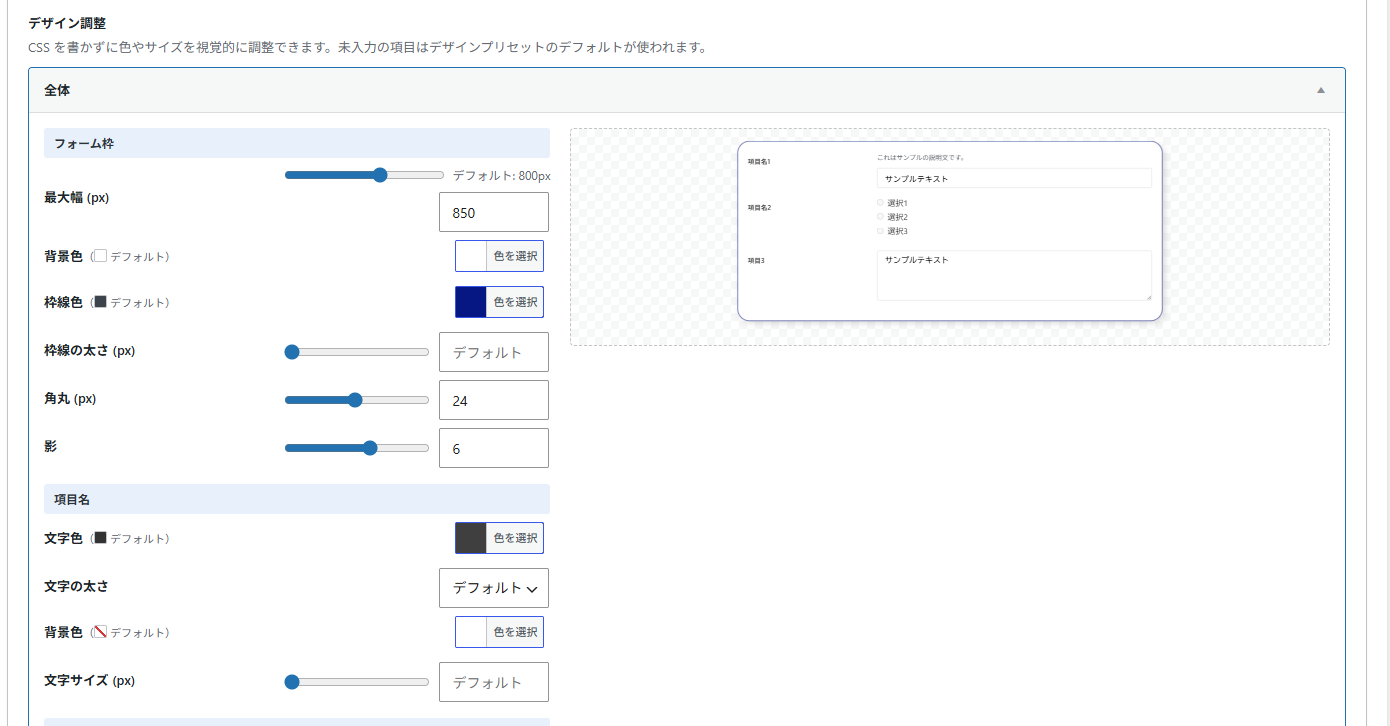Collapse the 全体 section with triangle icon

(1320, 90)
